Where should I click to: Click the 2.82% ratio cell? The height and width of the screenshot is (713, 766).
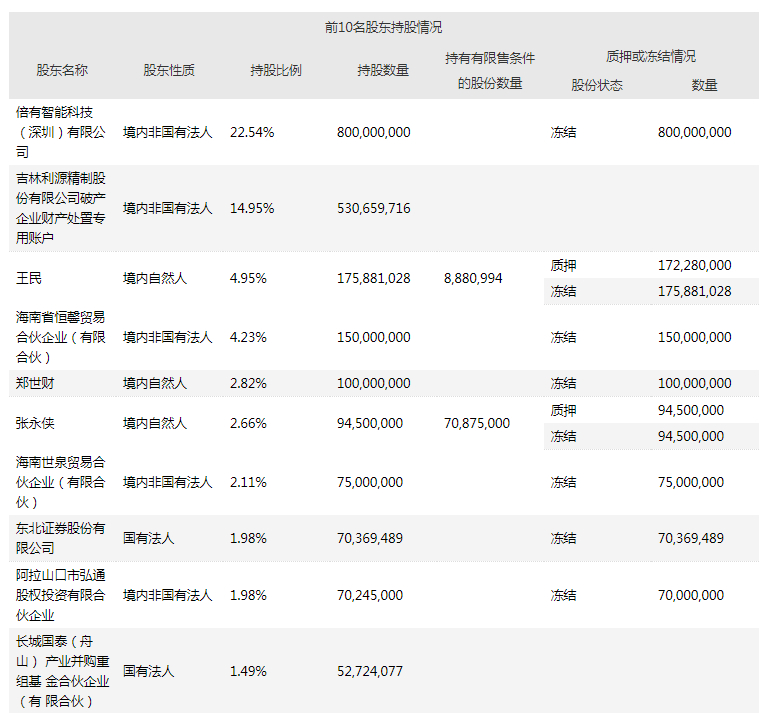tap(248, 383)
